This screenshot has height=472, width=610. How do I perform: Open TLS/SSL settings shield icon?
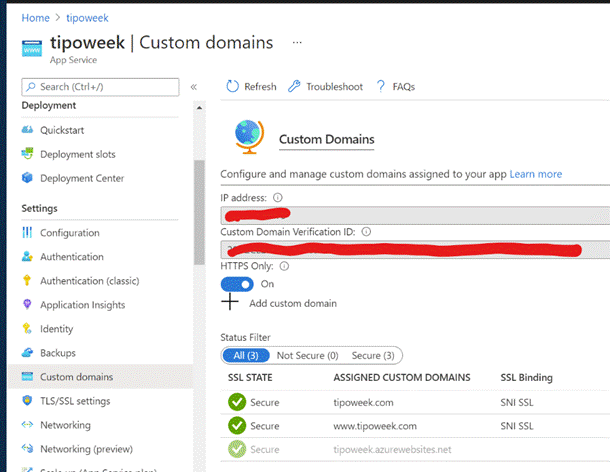(27, 401)
